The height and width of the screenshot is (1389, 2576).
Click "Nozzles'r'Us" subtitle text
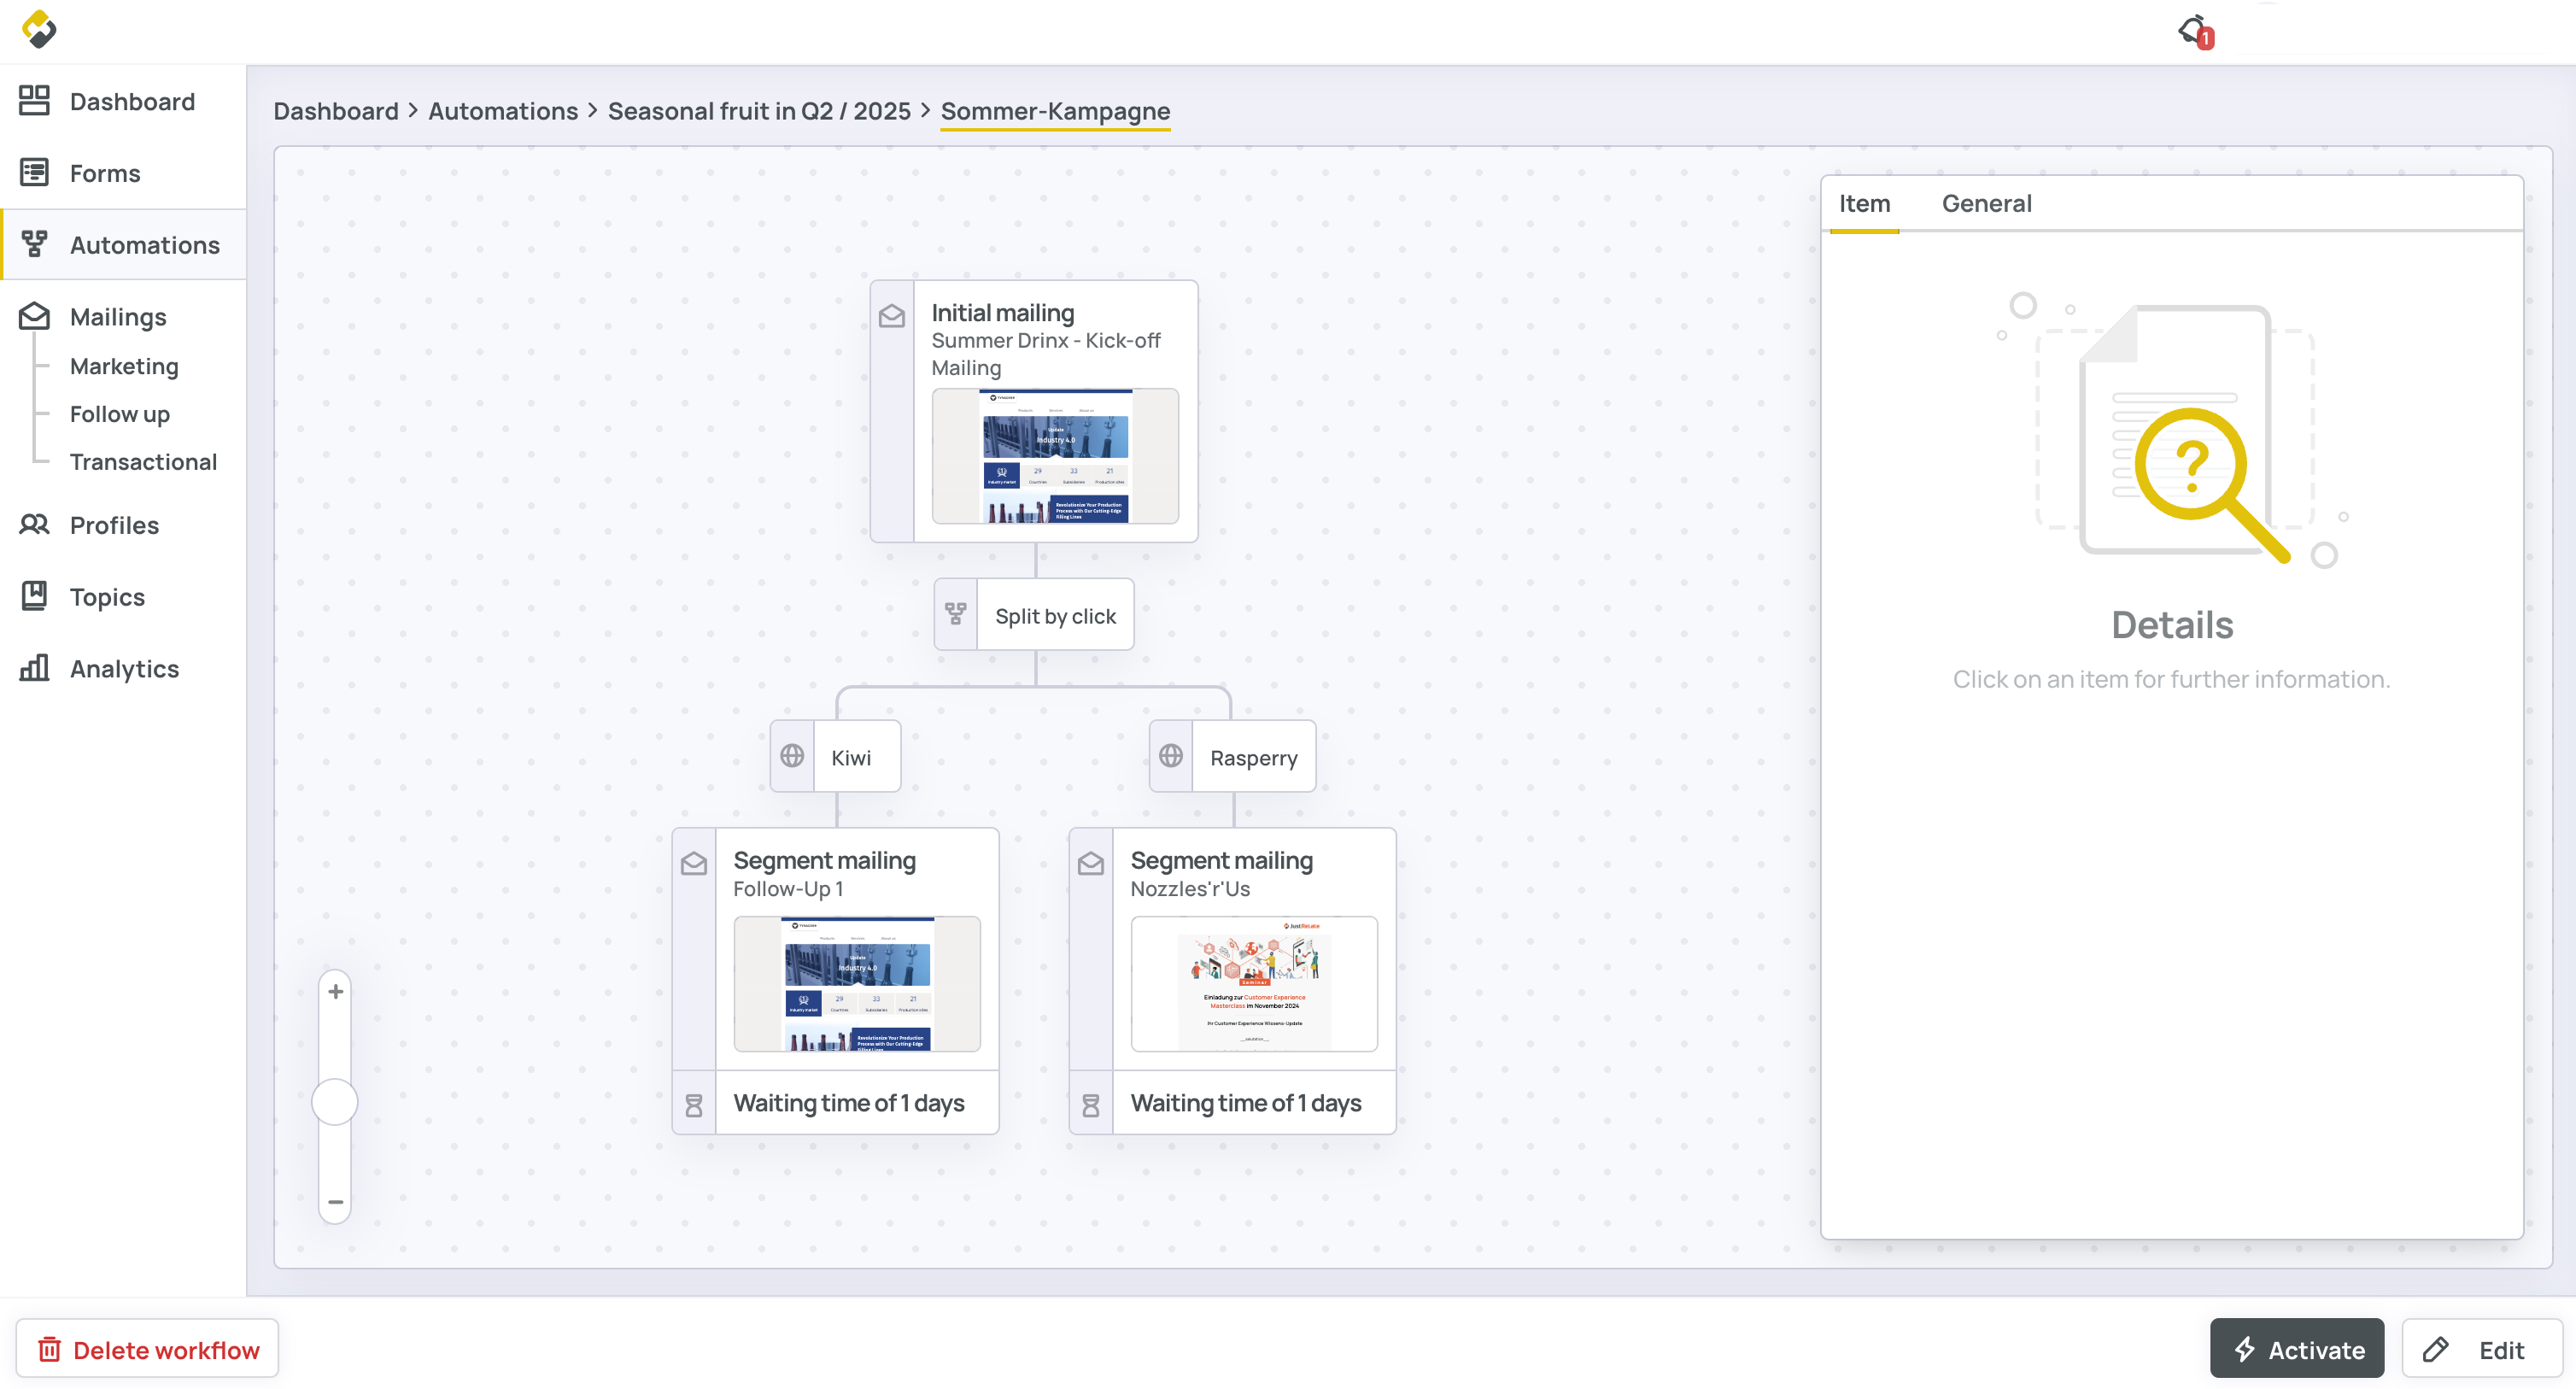[1190, 889]
